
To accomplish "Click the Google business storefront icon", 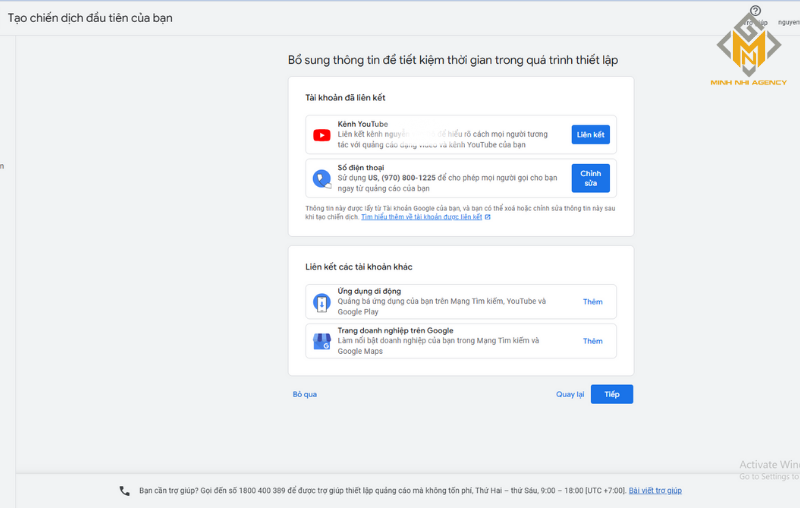I will 321,341.
